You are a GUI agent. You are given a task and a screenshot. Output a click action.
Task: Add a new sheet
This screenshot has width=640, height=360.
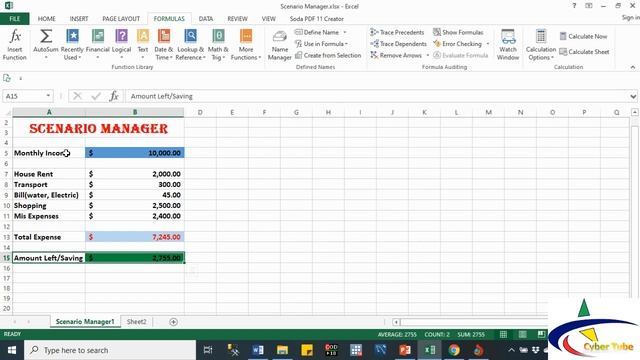pyautogui.click(x=173, y=322)
